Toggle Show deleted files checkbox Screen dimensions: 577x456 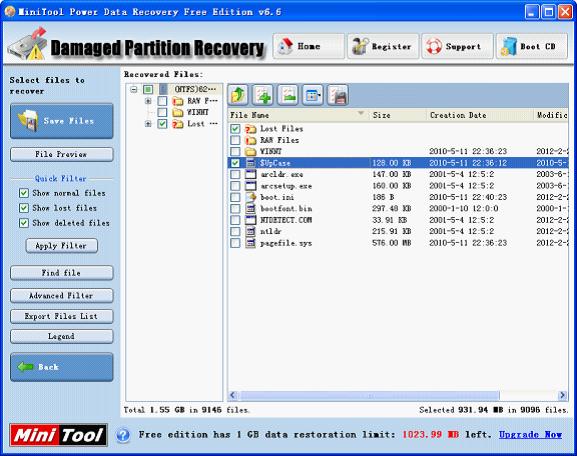[24, 223]
